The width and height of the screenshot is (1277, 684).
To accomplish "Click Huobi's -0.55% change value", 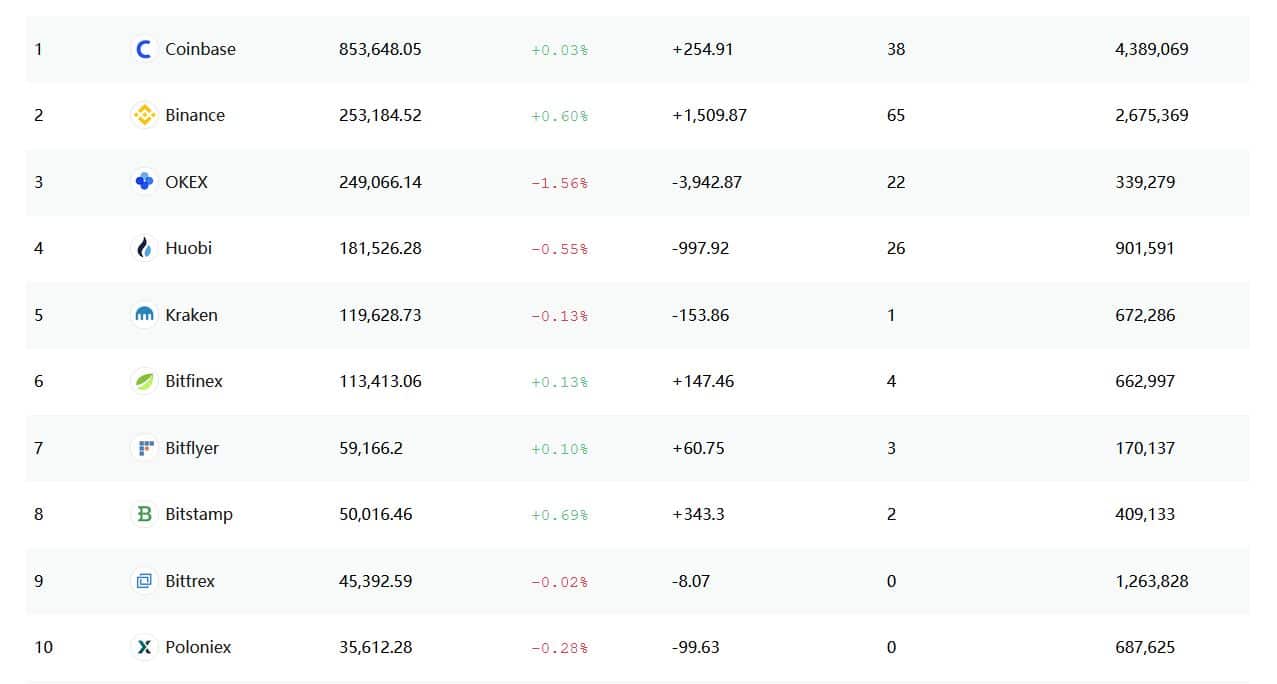I will pos(559,249).
